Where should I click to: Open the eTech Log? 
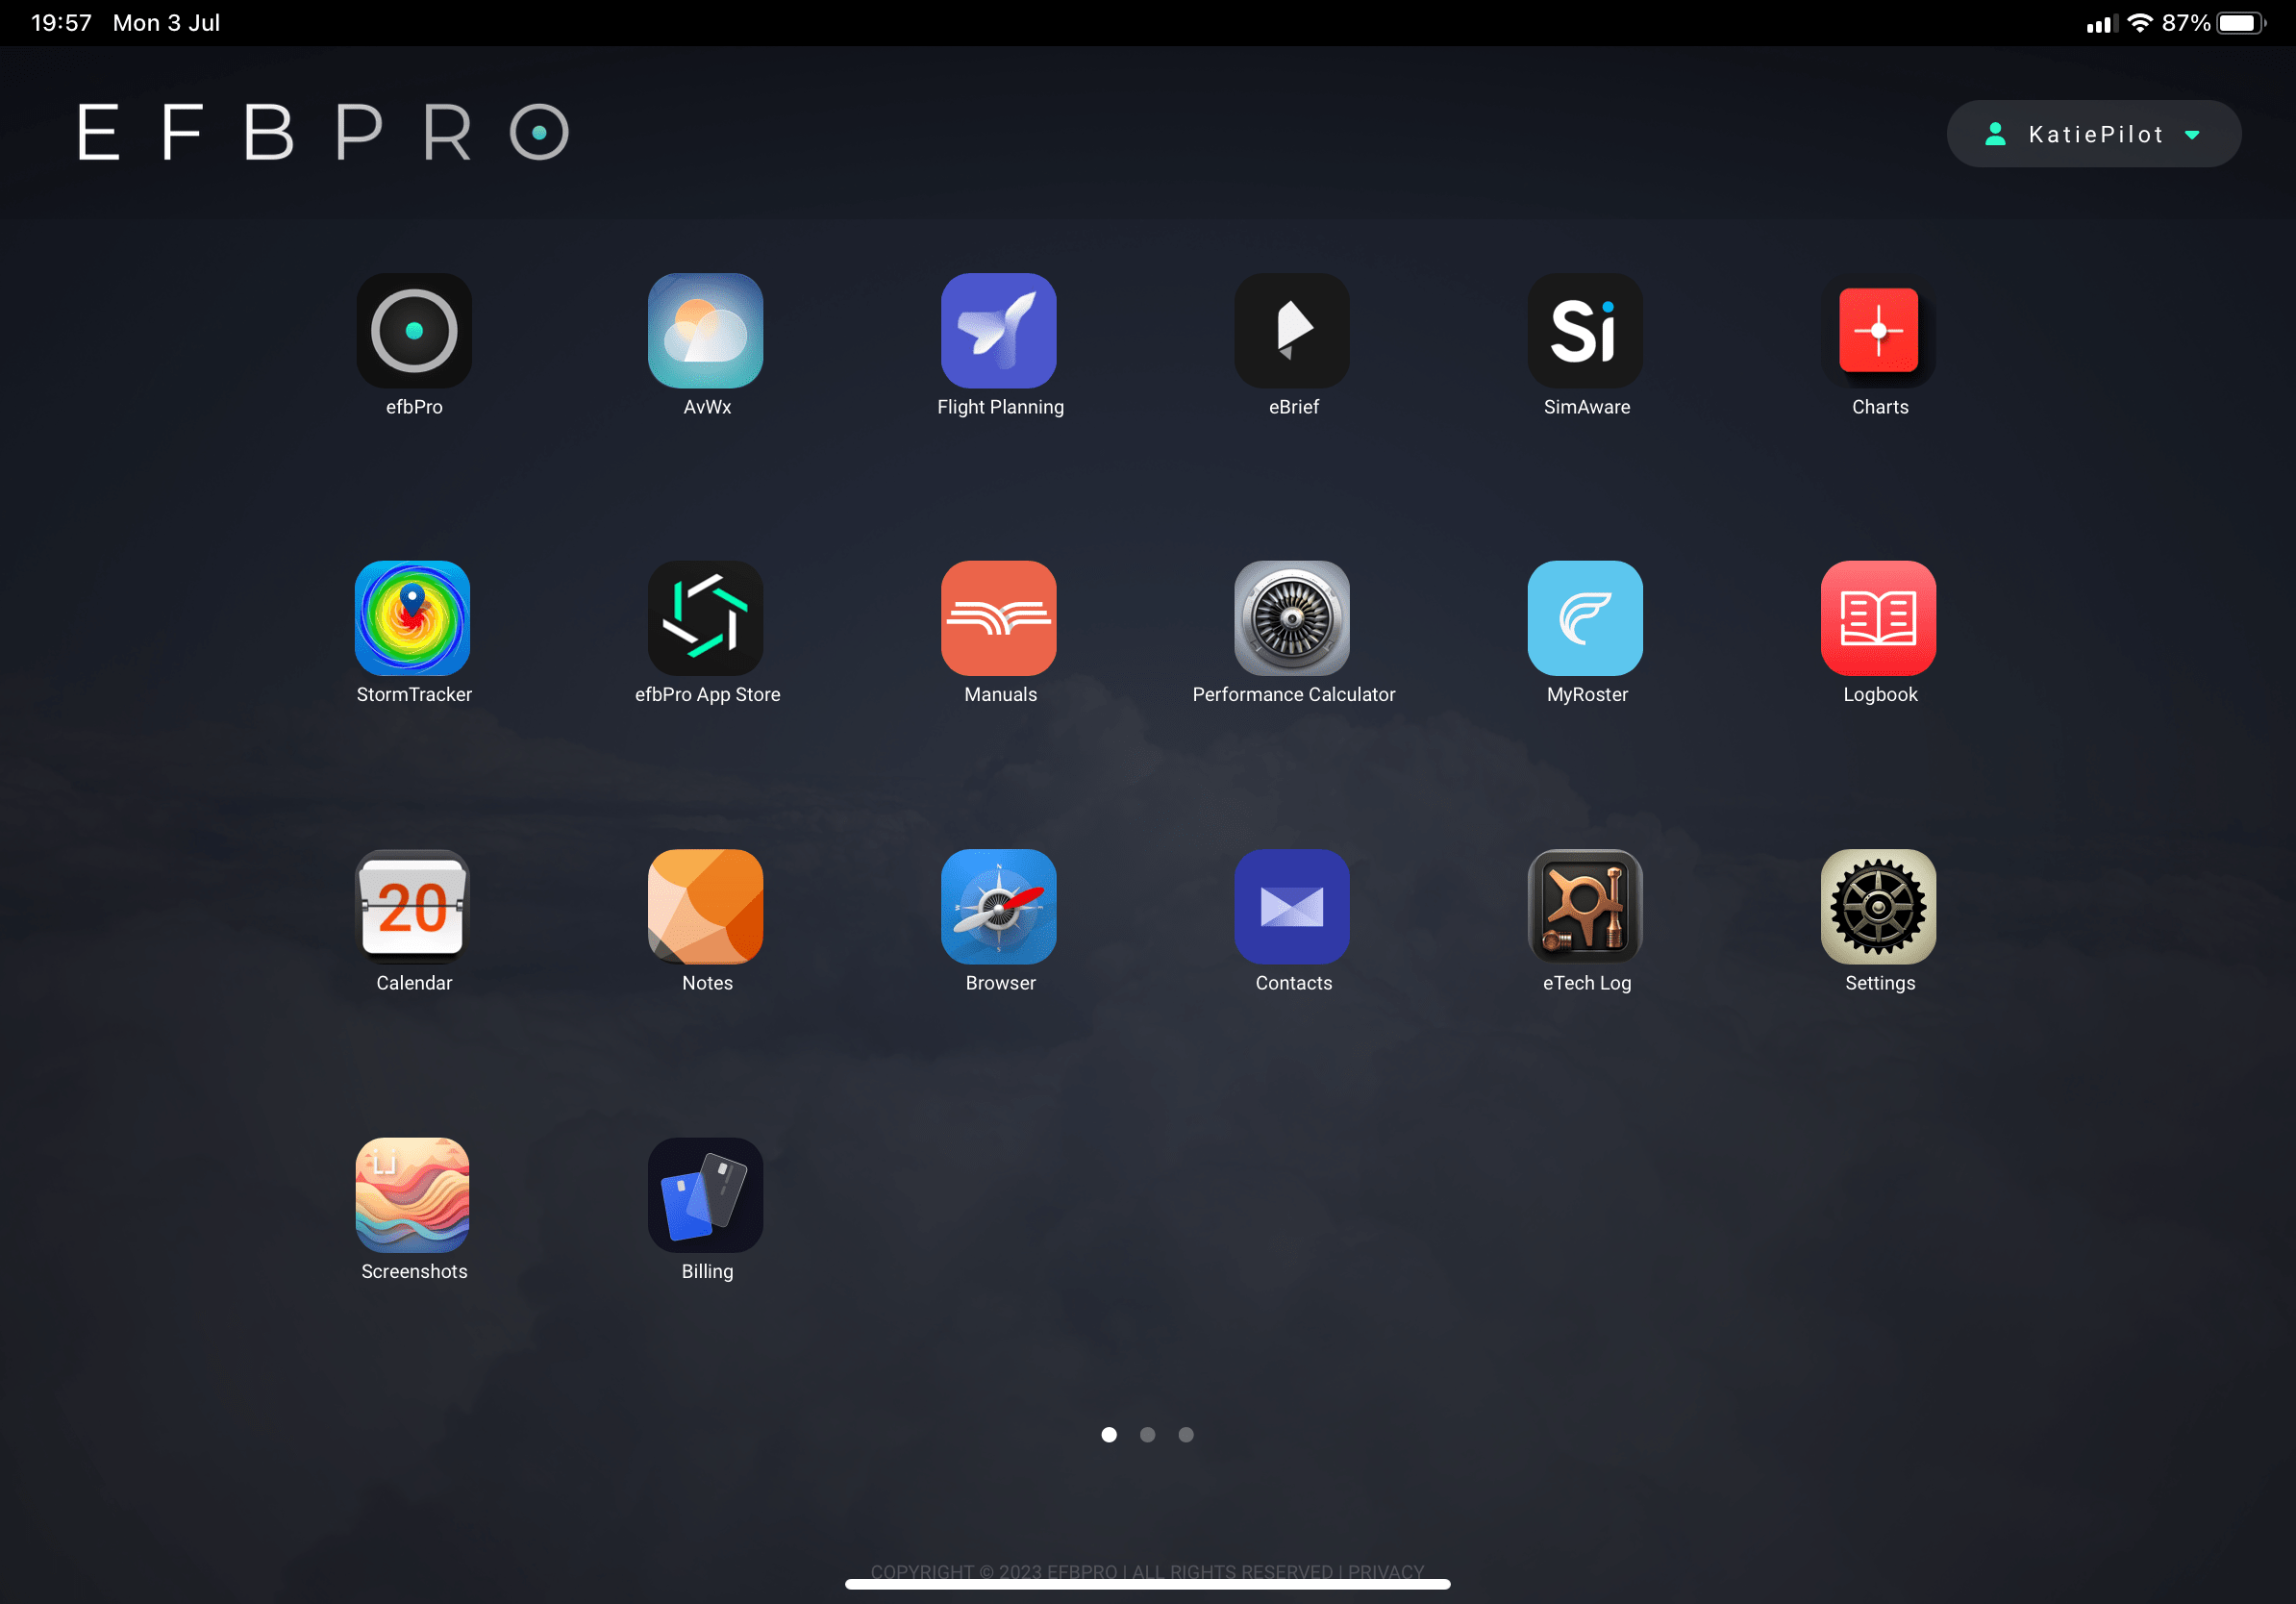1585,906
